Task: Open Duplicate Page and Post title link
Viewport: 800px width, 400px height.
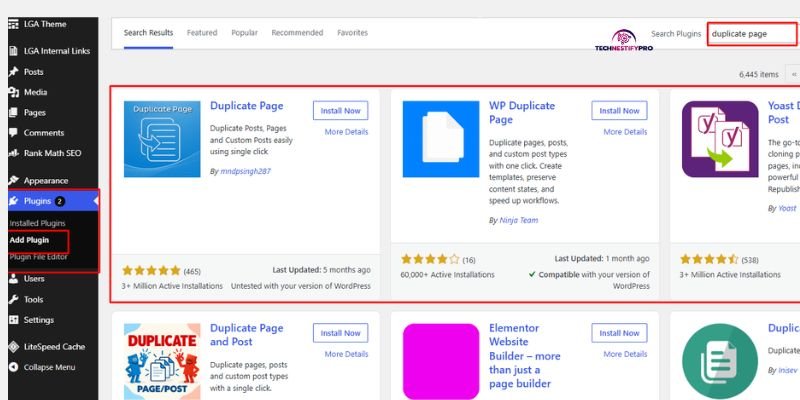Action: point(246,335)
